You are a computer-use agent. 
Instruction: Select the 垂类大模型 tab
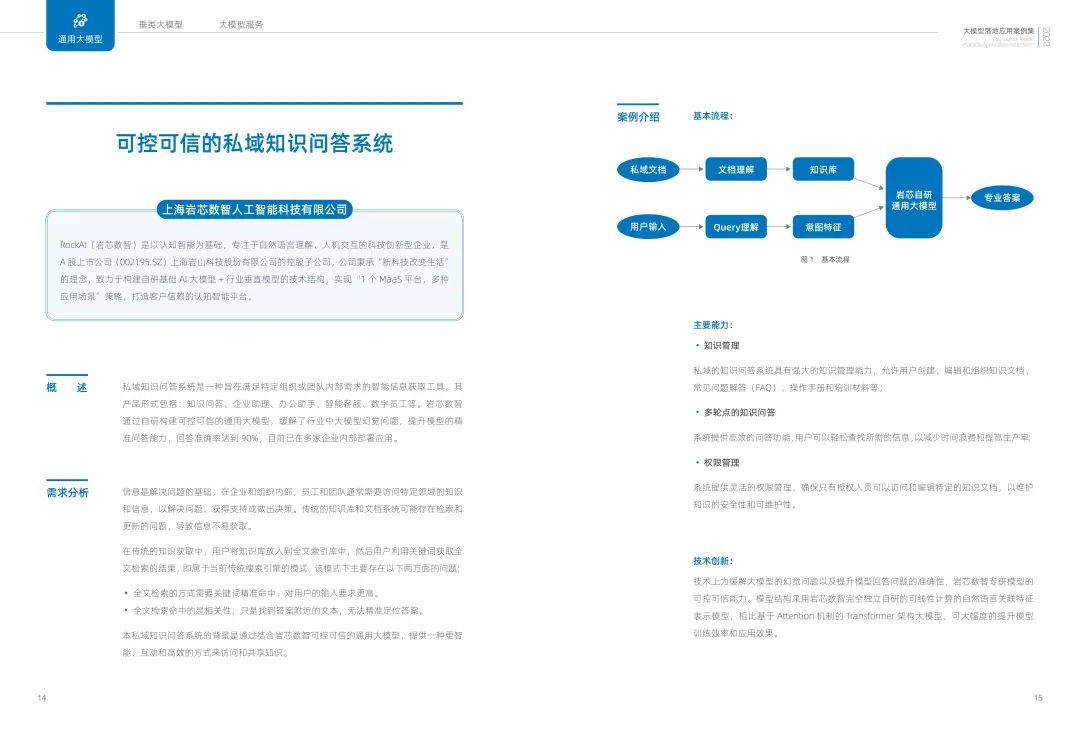(160, 24)
